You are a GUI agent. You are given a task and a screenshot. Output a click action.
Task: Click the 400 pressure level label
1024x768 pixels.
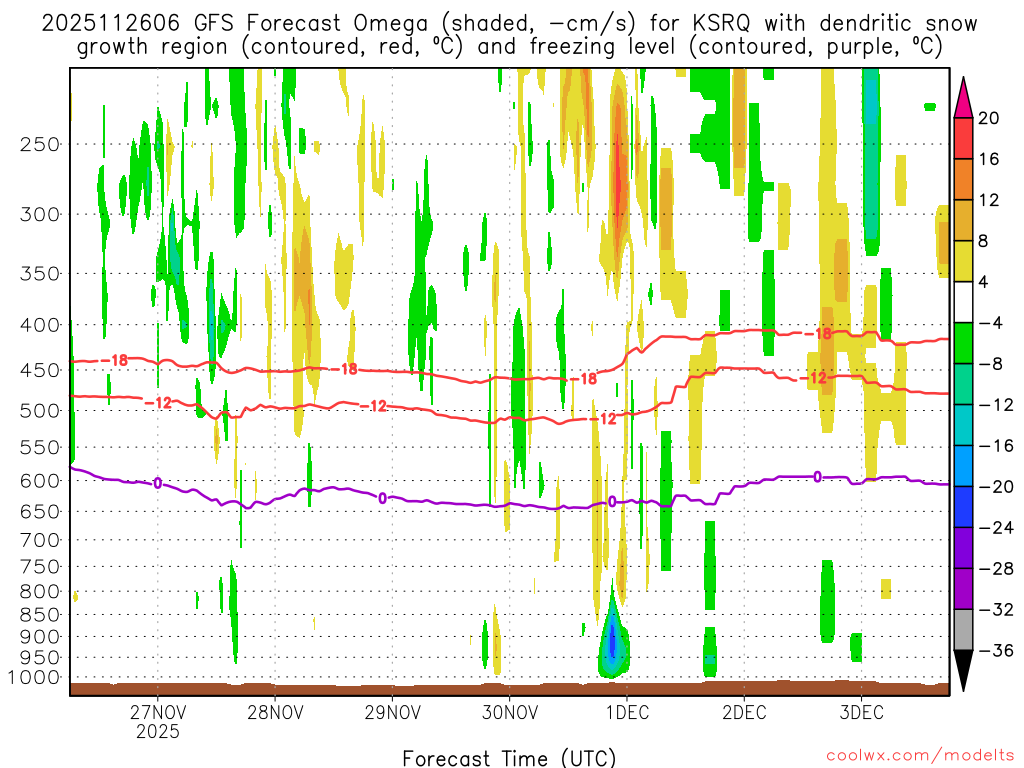[40, 325]
